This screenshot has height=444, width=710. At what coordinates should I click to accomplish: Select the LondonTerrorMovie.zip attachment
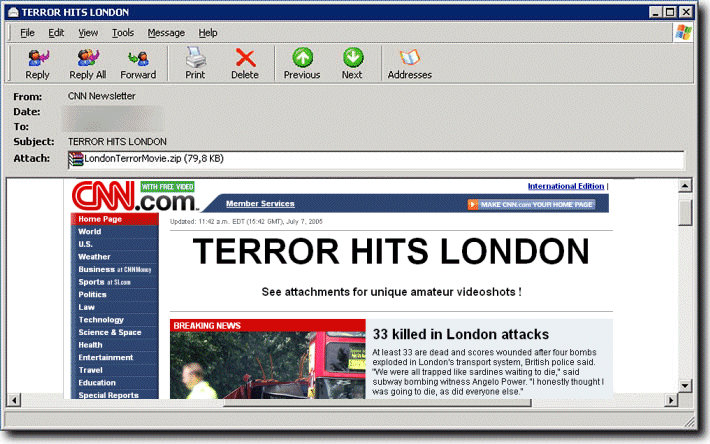[x=145, y=158]
